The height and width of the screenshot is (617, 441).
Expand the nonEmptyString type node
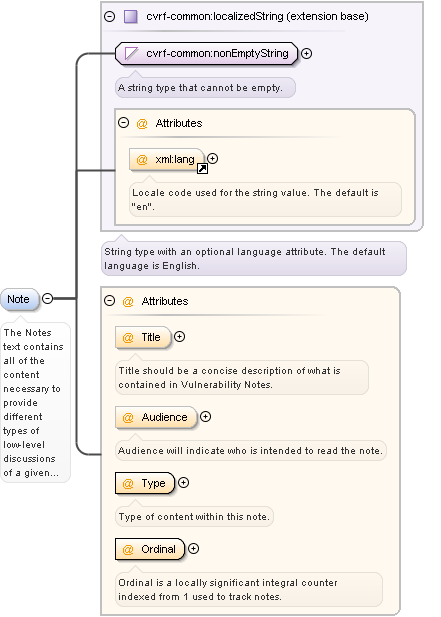(306, 54)
